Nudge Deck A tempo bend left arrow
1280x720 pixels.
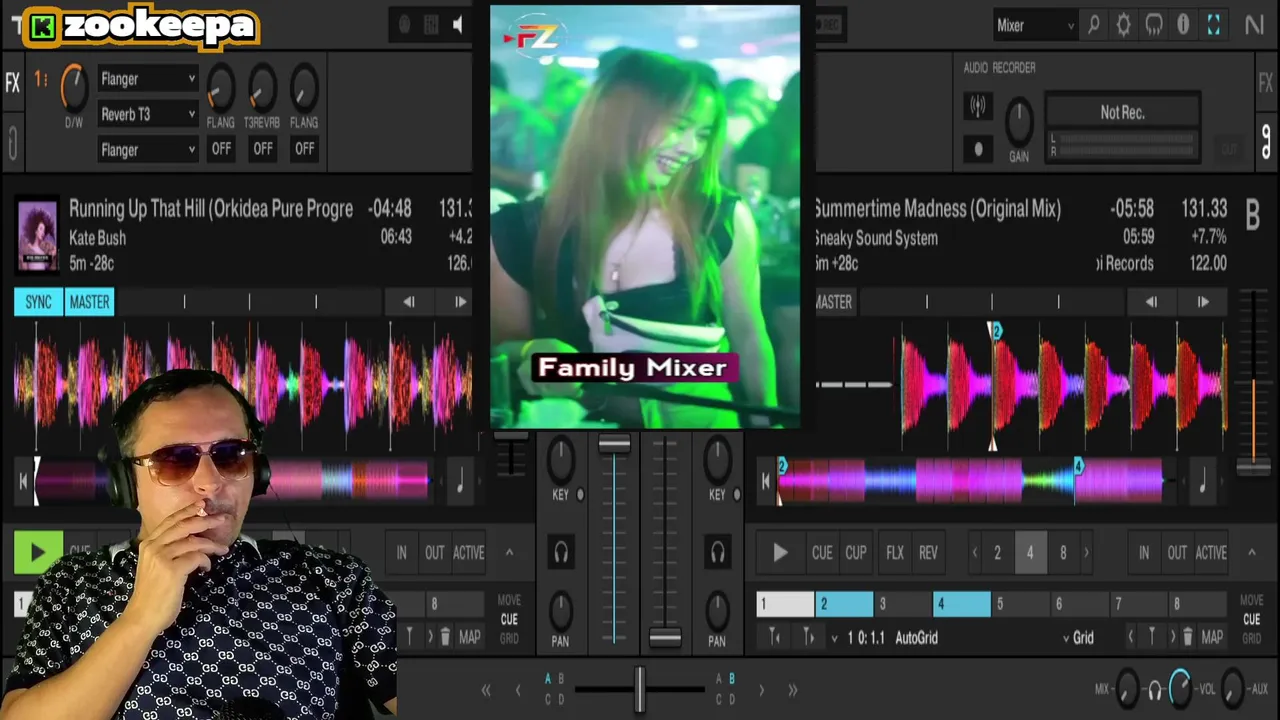click(x=409, y=302)
